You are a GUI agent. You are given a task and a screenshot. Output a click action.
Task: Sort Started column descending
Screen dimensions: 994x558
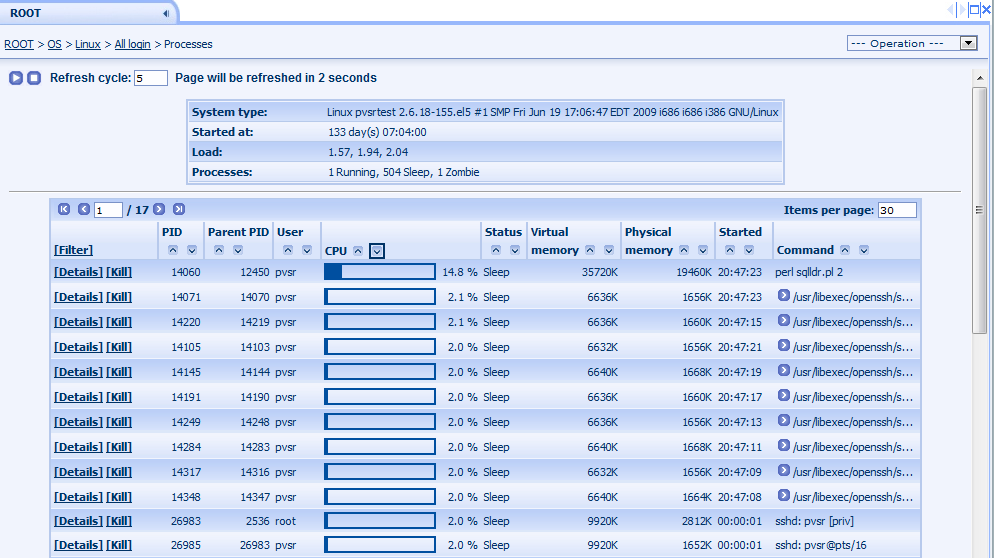tap(749, 250)
